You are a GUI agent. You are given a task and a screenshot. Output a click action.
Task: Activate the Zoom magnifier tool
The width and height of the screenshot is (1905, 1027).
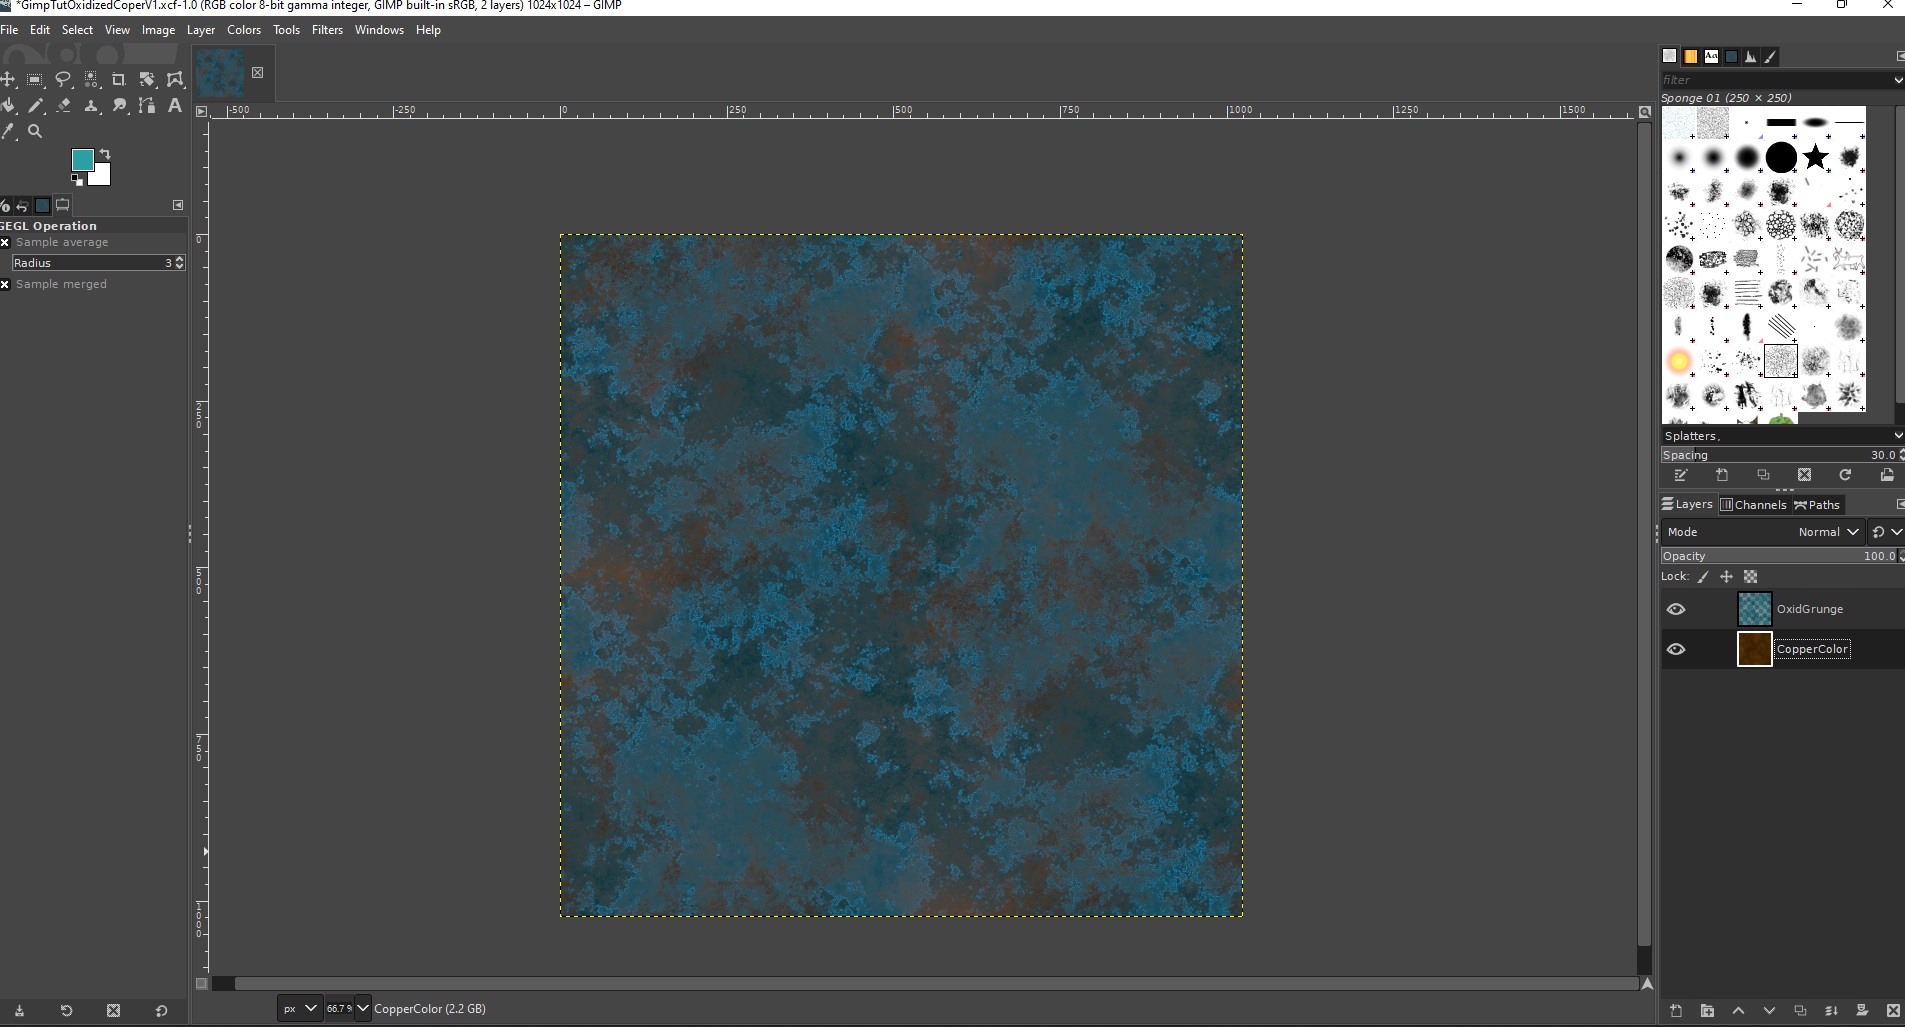pos(35,131)
